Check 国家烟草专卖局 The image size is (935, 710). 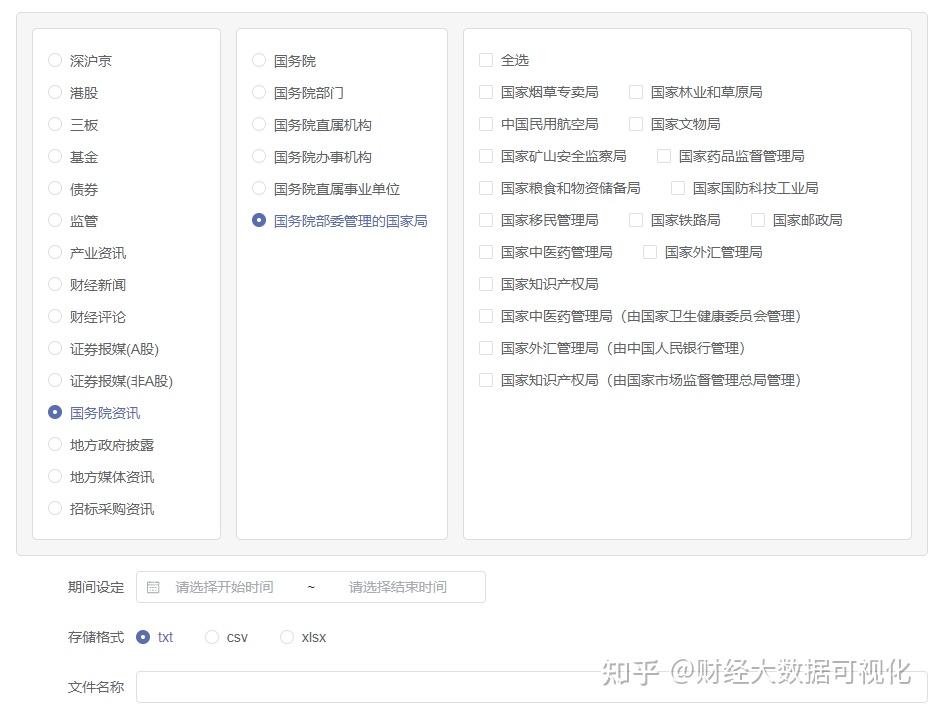point(486,92)
